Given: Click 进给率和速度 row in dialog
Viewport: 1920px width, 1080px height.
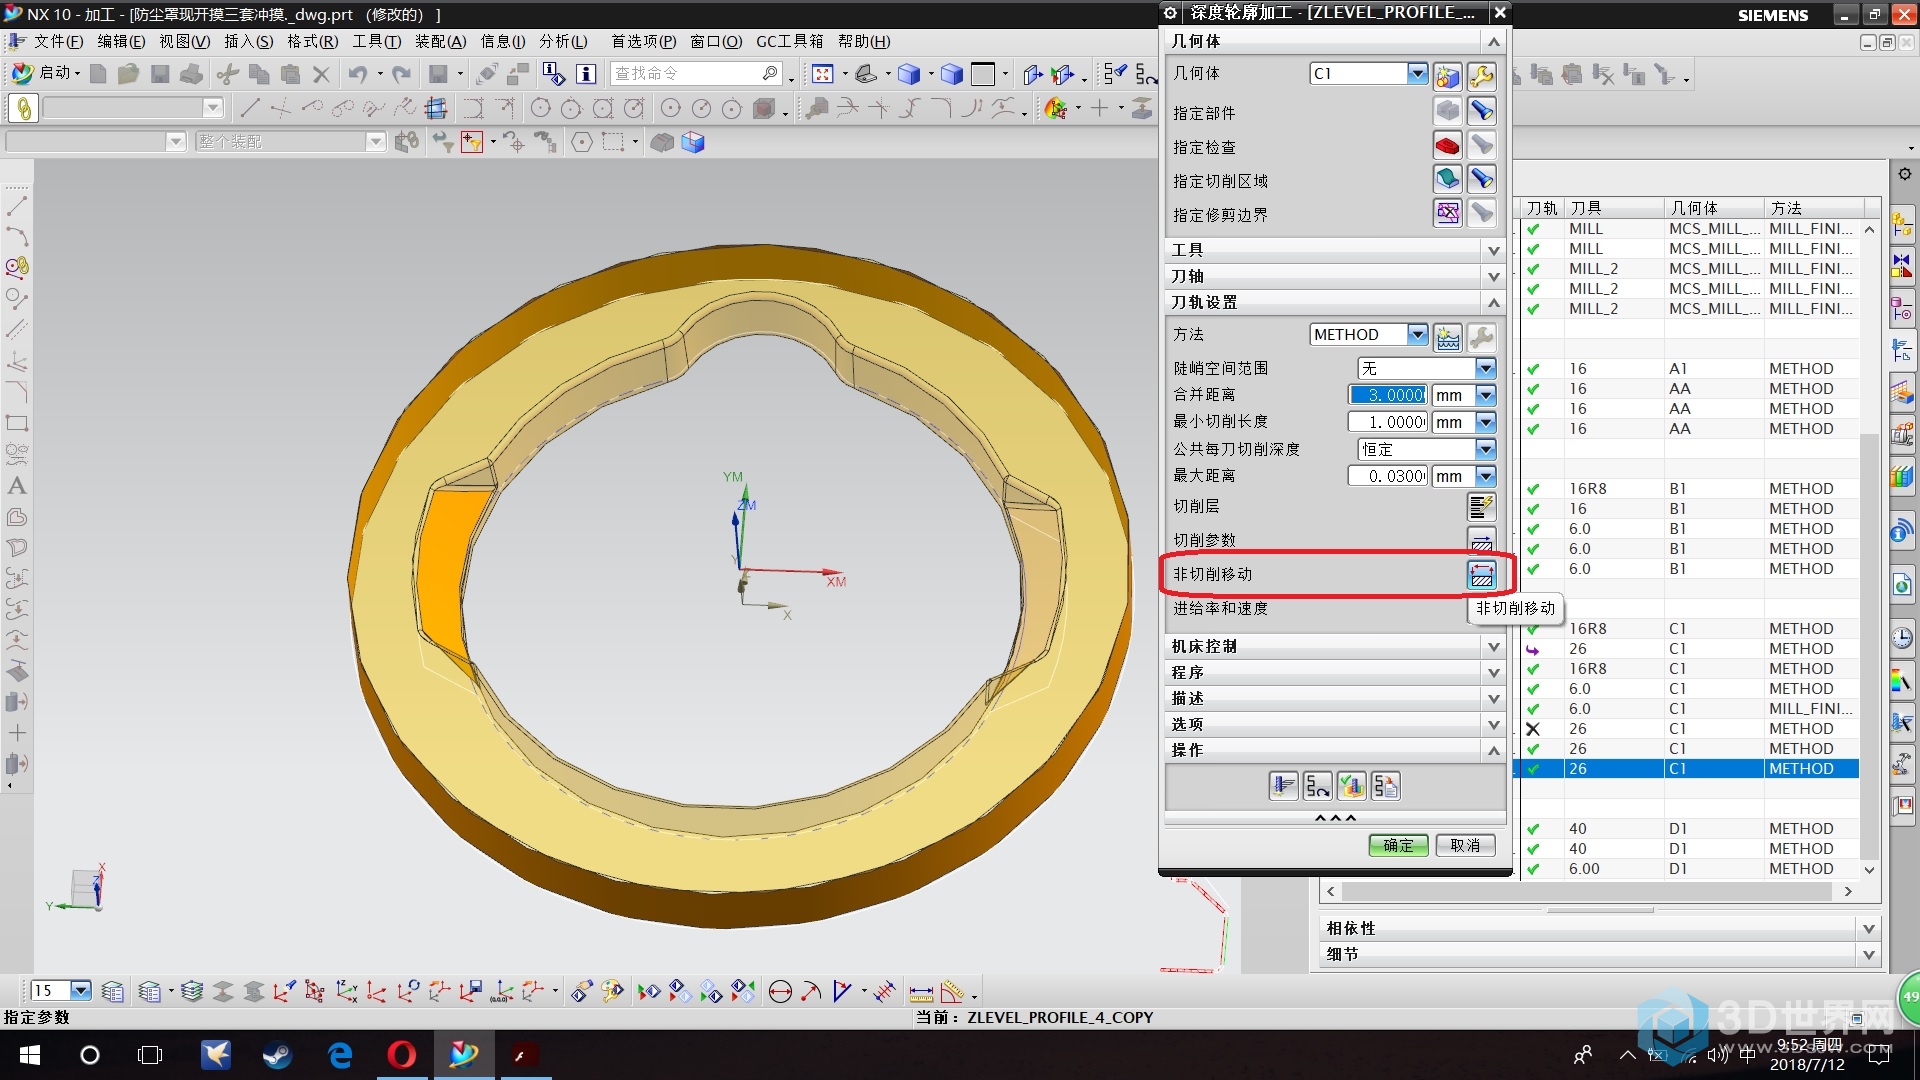Looking at the screenshot, I should click(1335, 608).
